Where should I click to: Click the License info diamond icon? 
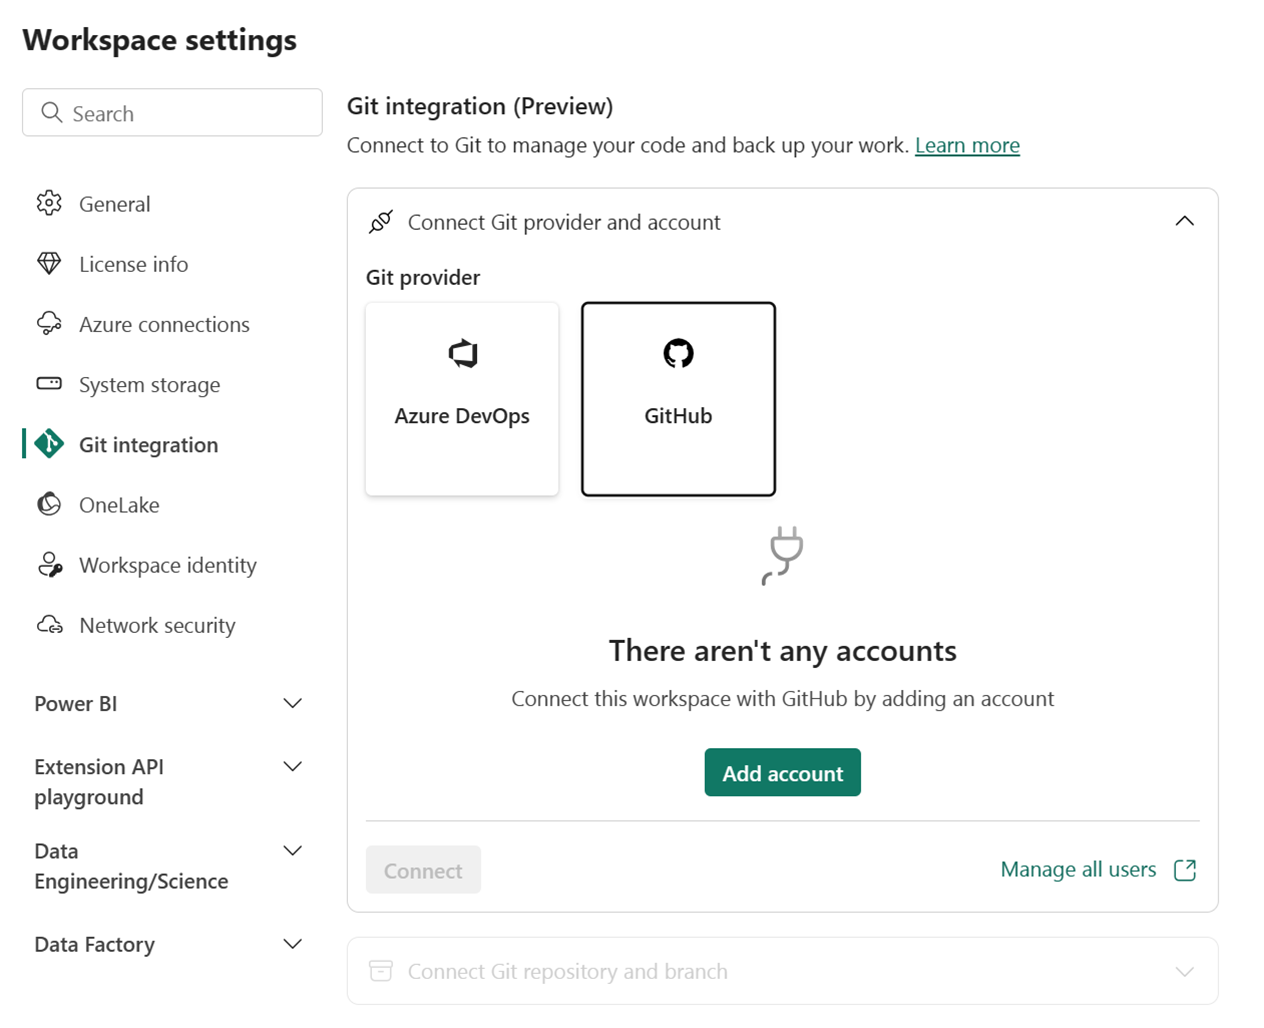click(x=48, y=263)
